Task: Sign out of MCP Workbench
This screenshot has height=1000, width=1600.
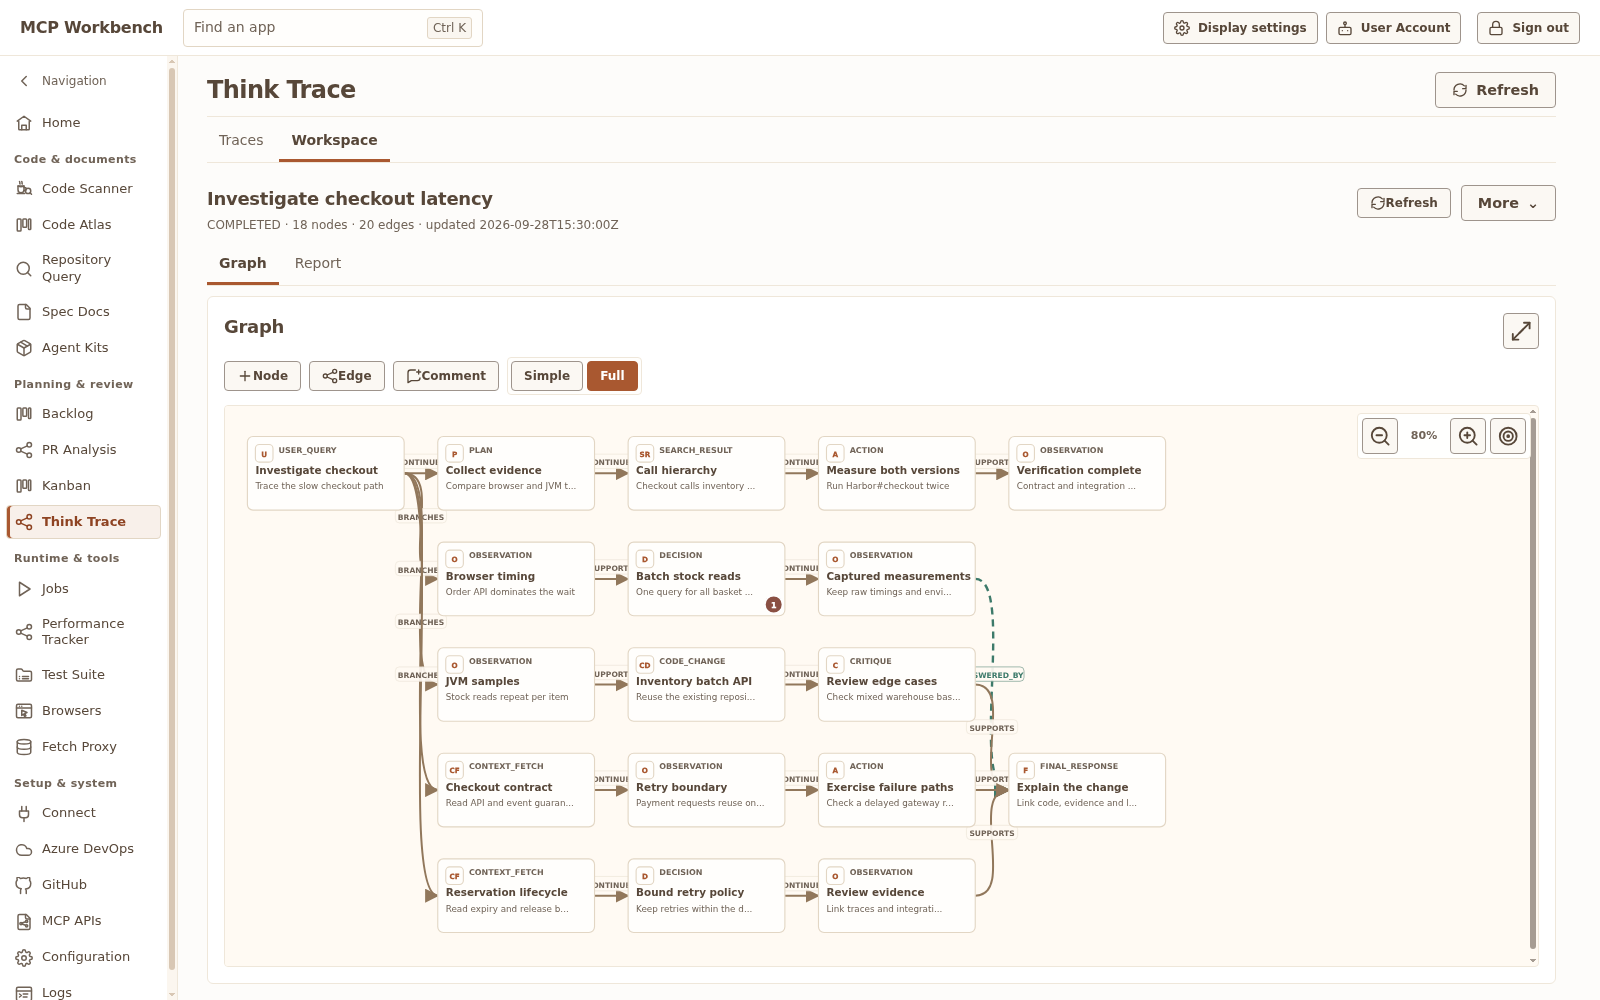Action: click(x=1528, y=28)
